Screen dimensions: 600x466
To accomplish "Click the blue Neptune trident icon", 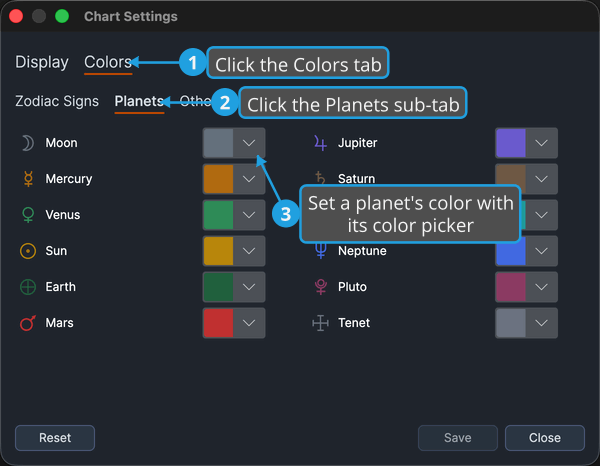I will [321, 251].
